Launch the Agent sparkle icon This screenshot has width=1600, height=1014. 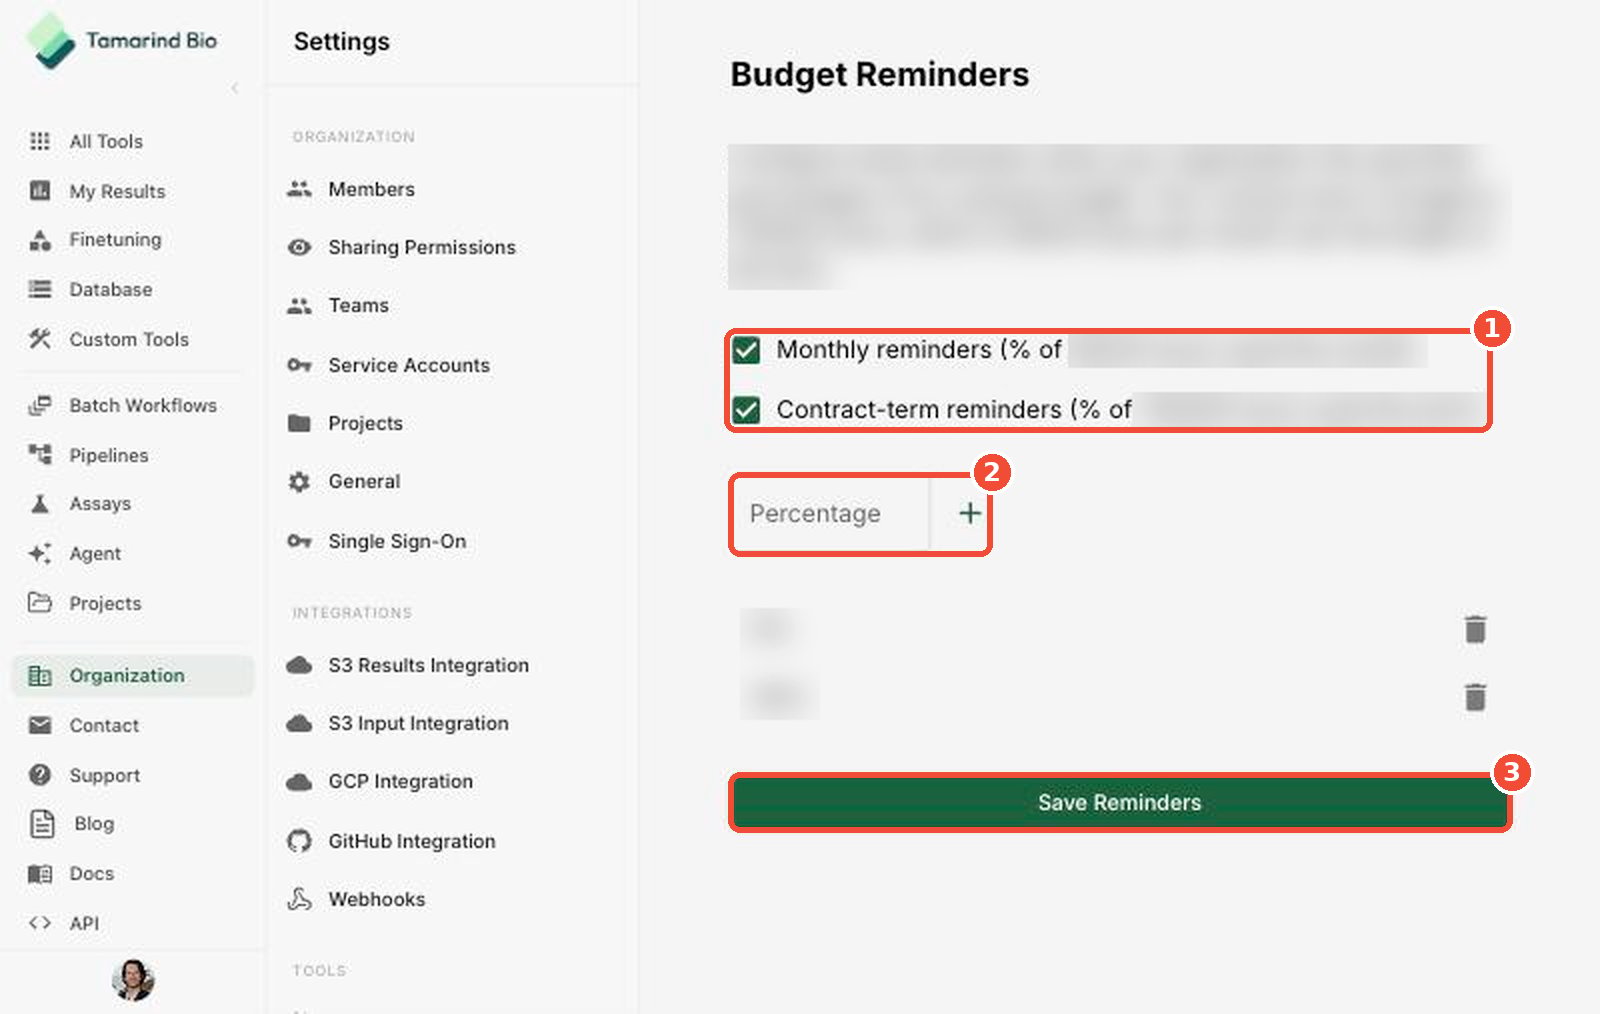[x=40, y=553]
